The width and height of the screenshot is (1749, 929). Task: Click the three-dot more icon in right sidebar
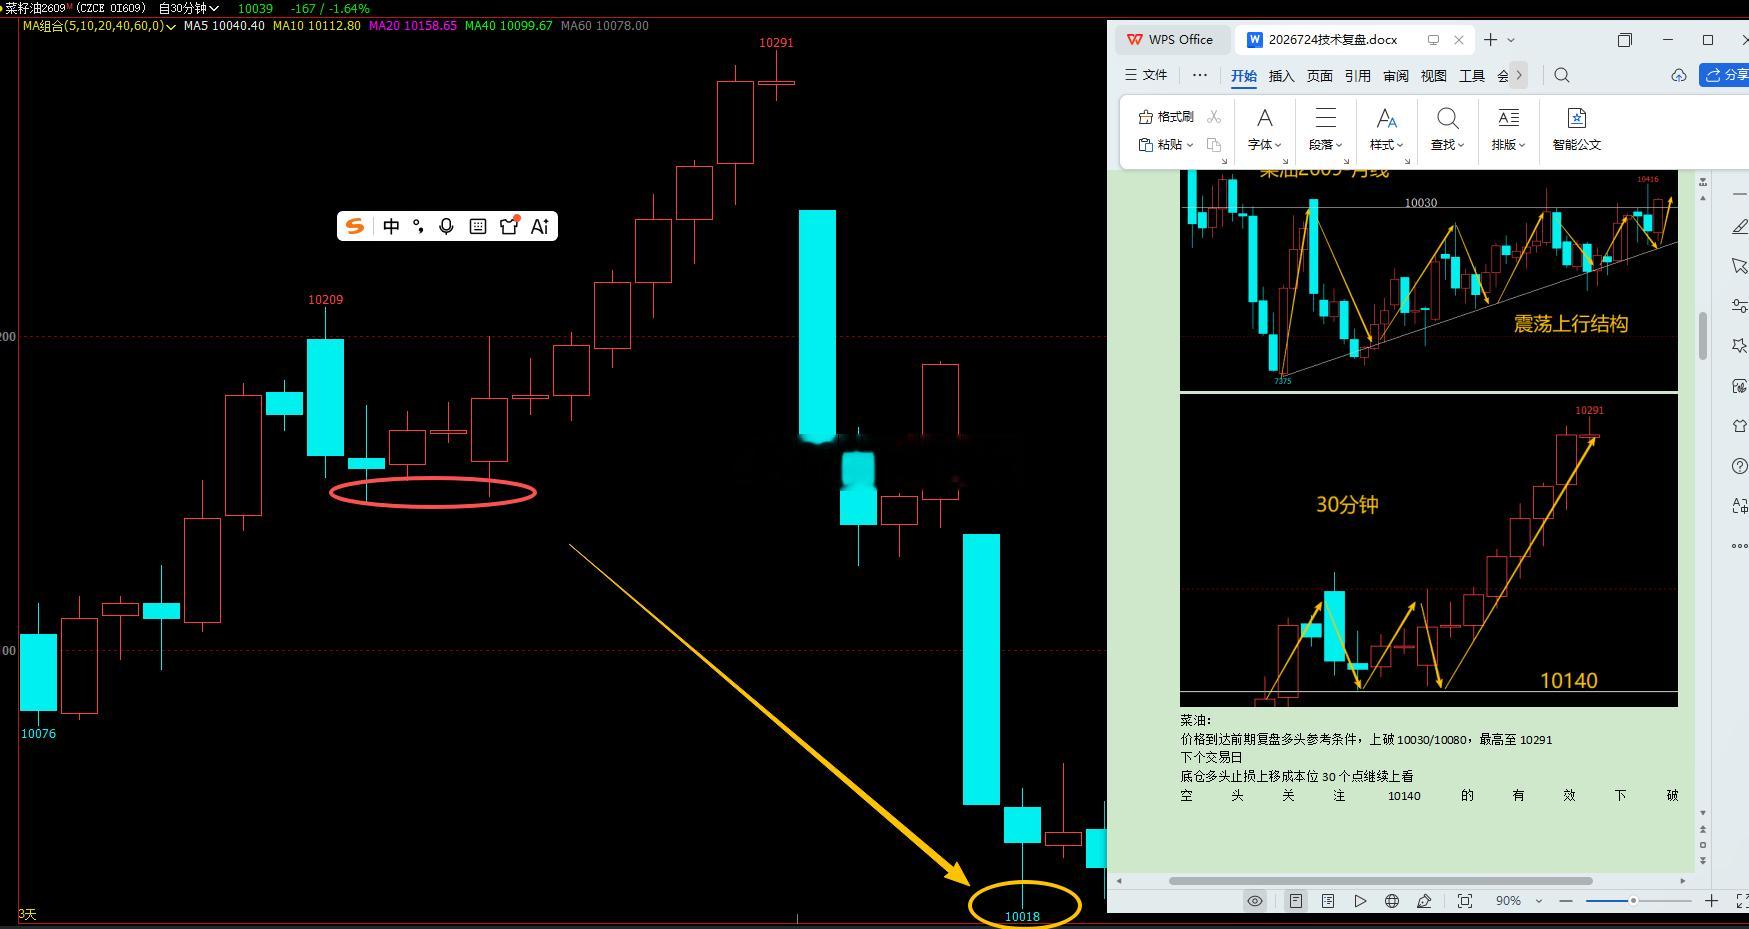click(x=1740, y=546)
